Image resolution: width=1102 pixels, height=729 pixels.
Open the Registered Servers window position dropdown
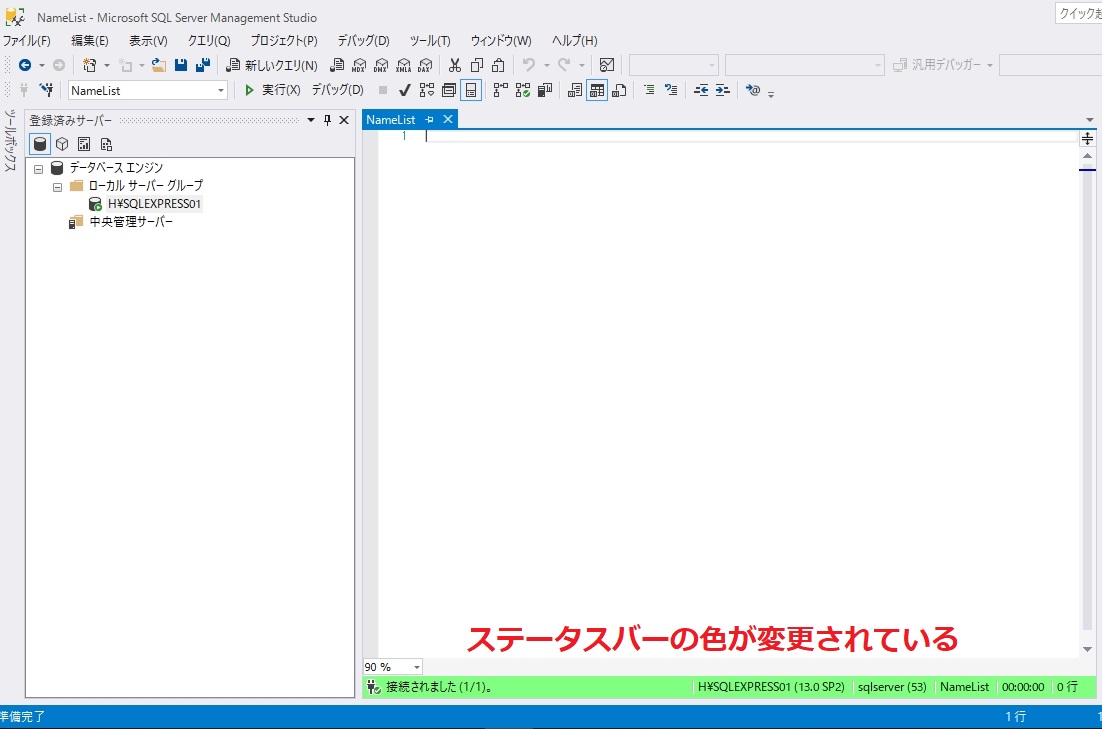click(311, 120)
